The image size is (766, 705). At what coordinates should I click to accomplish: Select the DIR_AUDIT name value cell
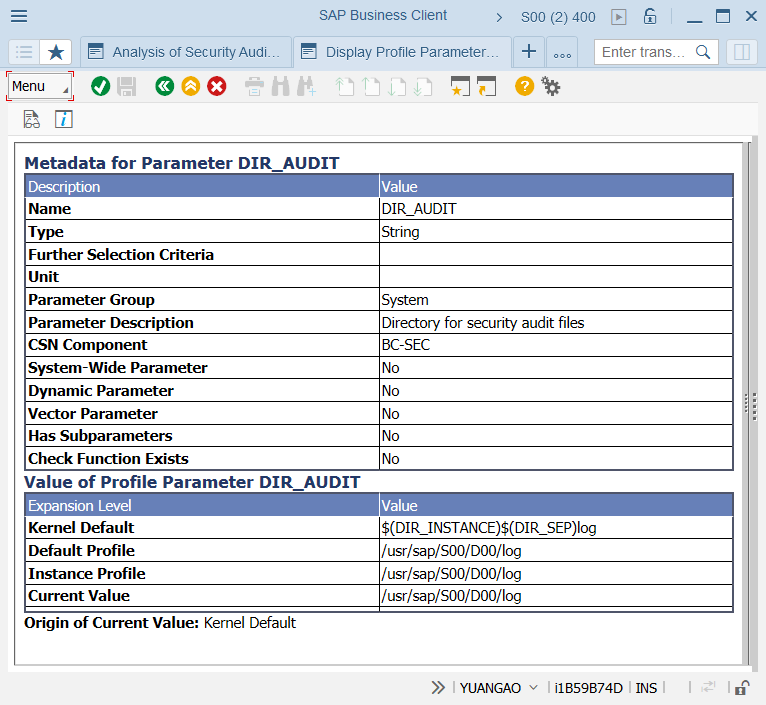(556, 209)
